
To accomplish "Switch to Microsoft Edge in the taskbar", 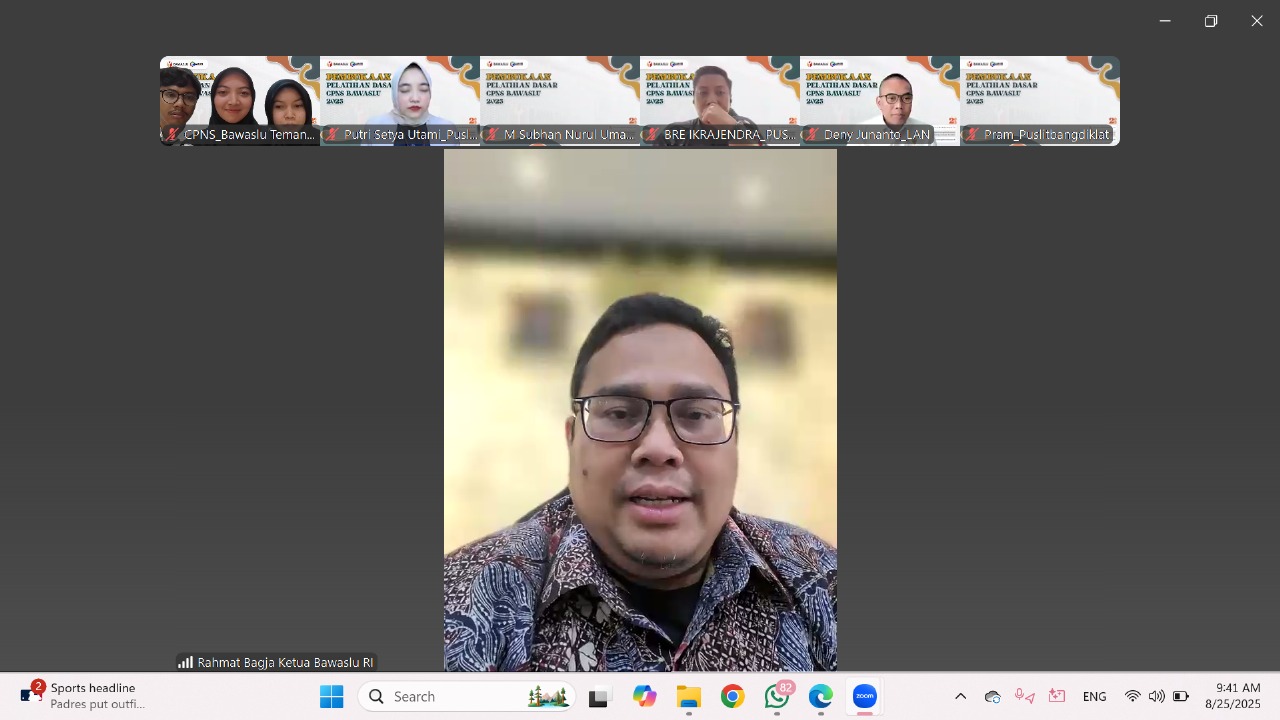I will pyautogui.click(x=821, y=696).
